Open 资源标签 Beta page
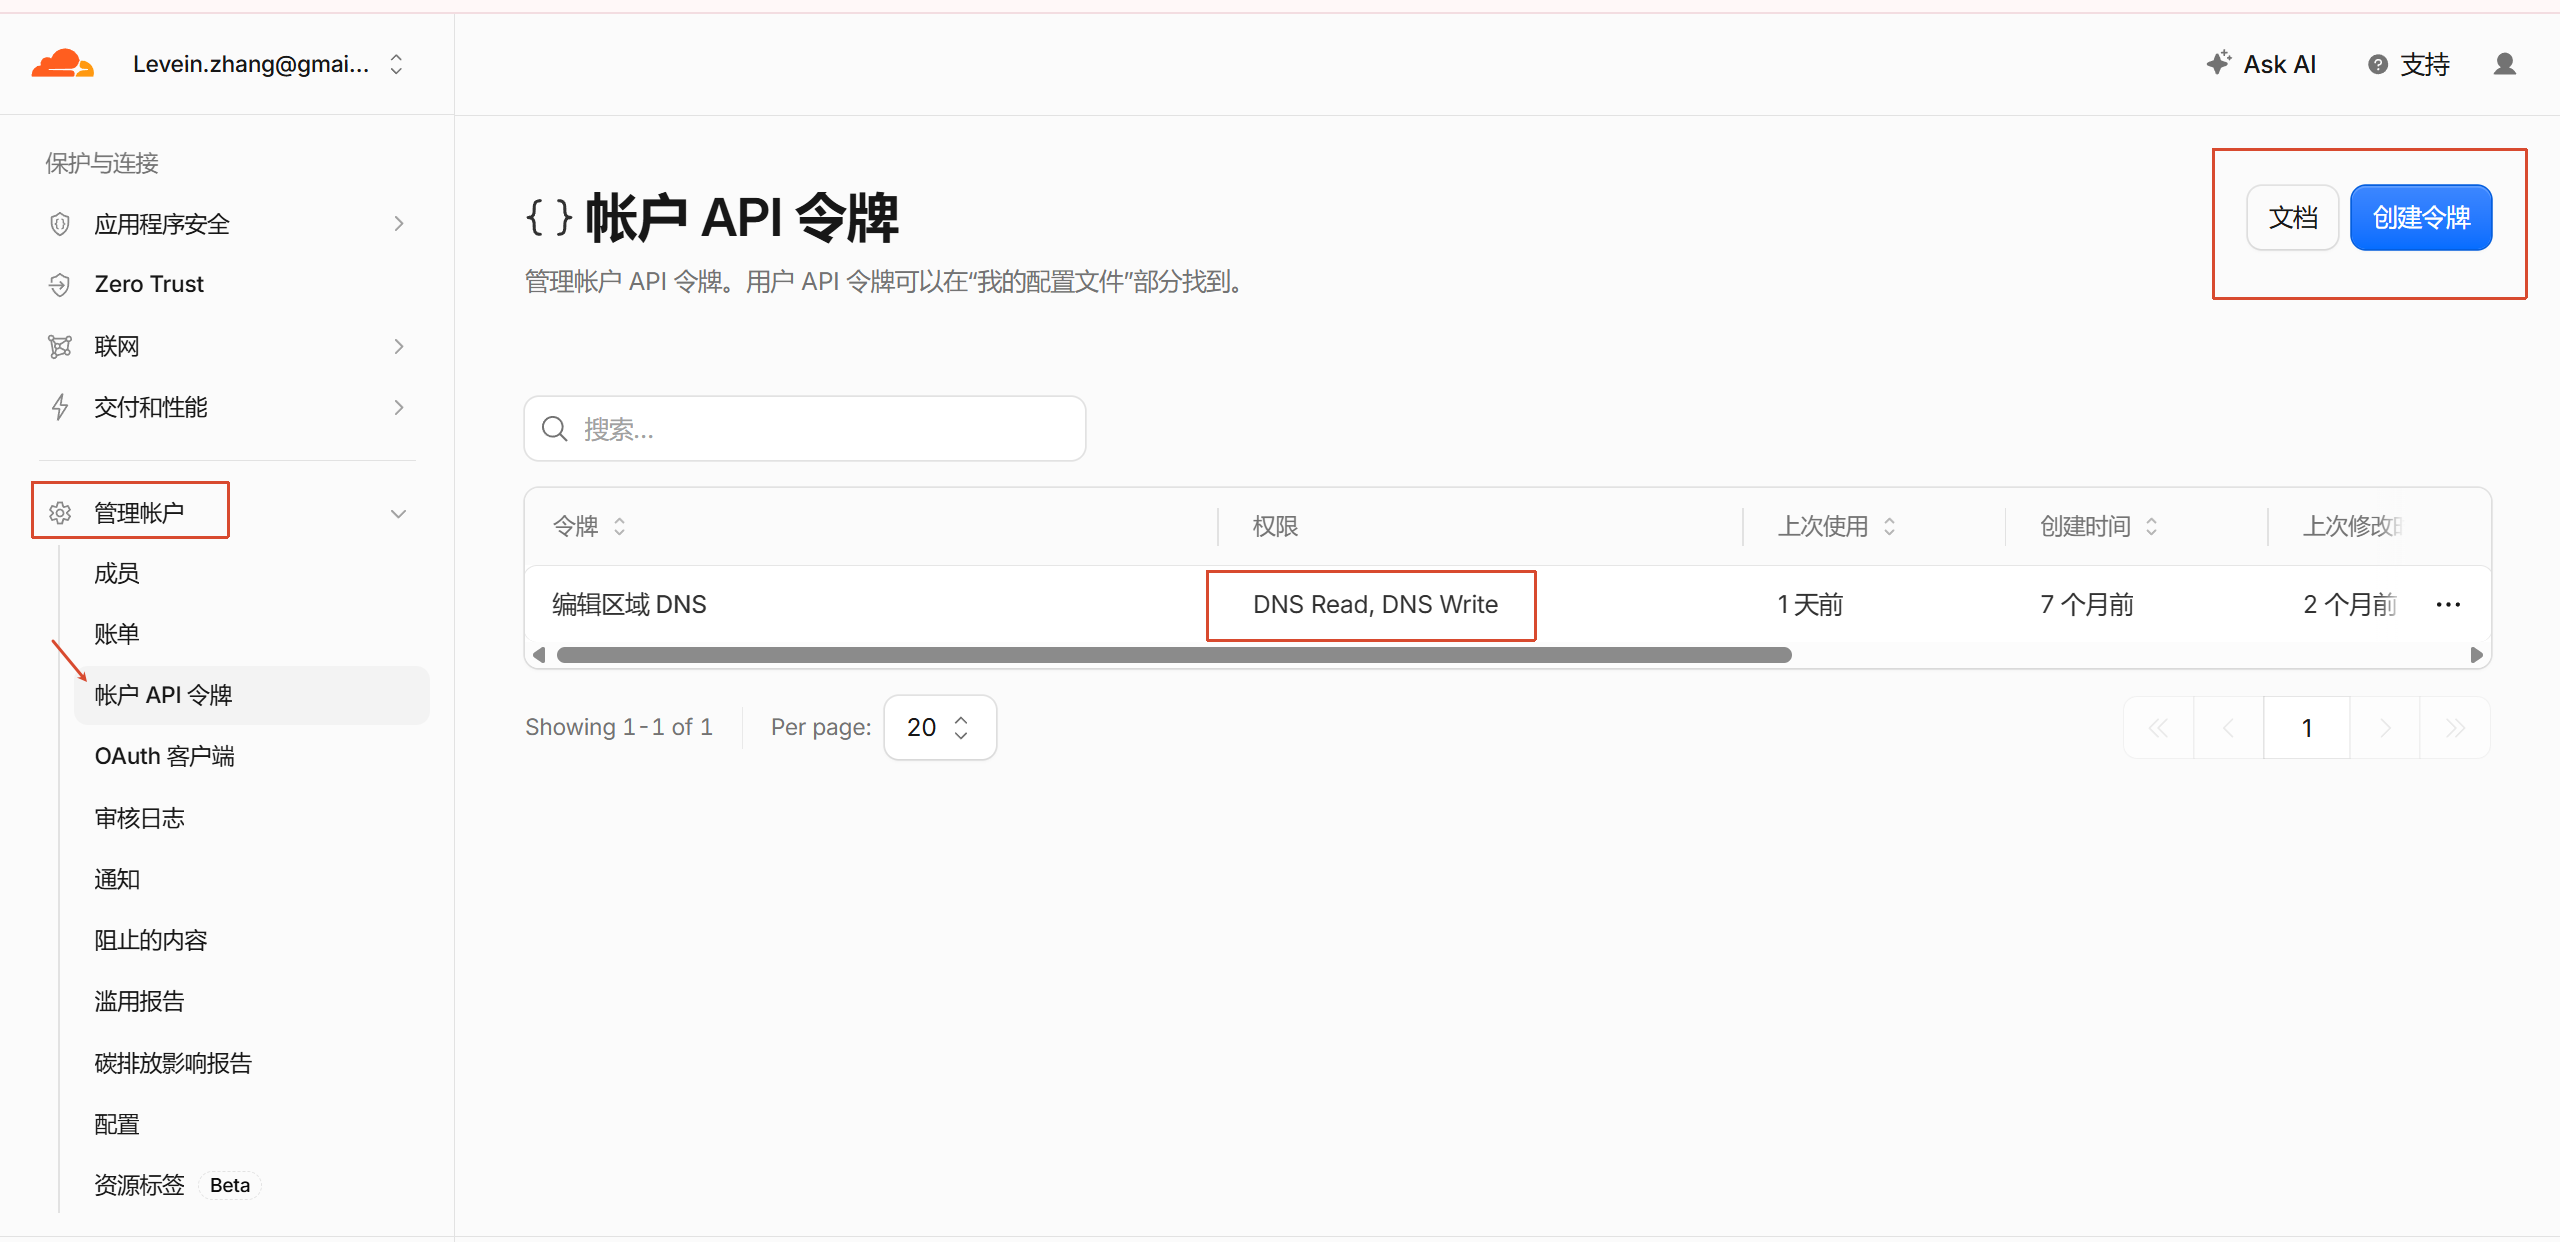Image resolution: width=2560 pixels, height=1242 pixels. coord(252,1185)
